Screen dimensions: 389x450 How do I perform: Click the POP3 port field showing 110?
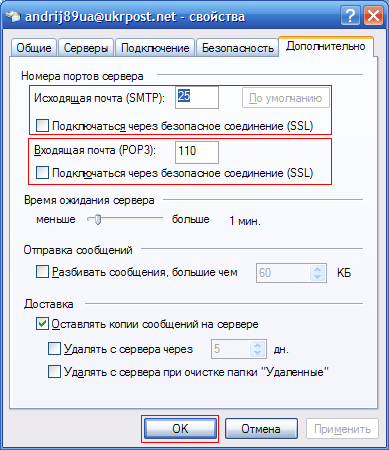pos(197,152)
